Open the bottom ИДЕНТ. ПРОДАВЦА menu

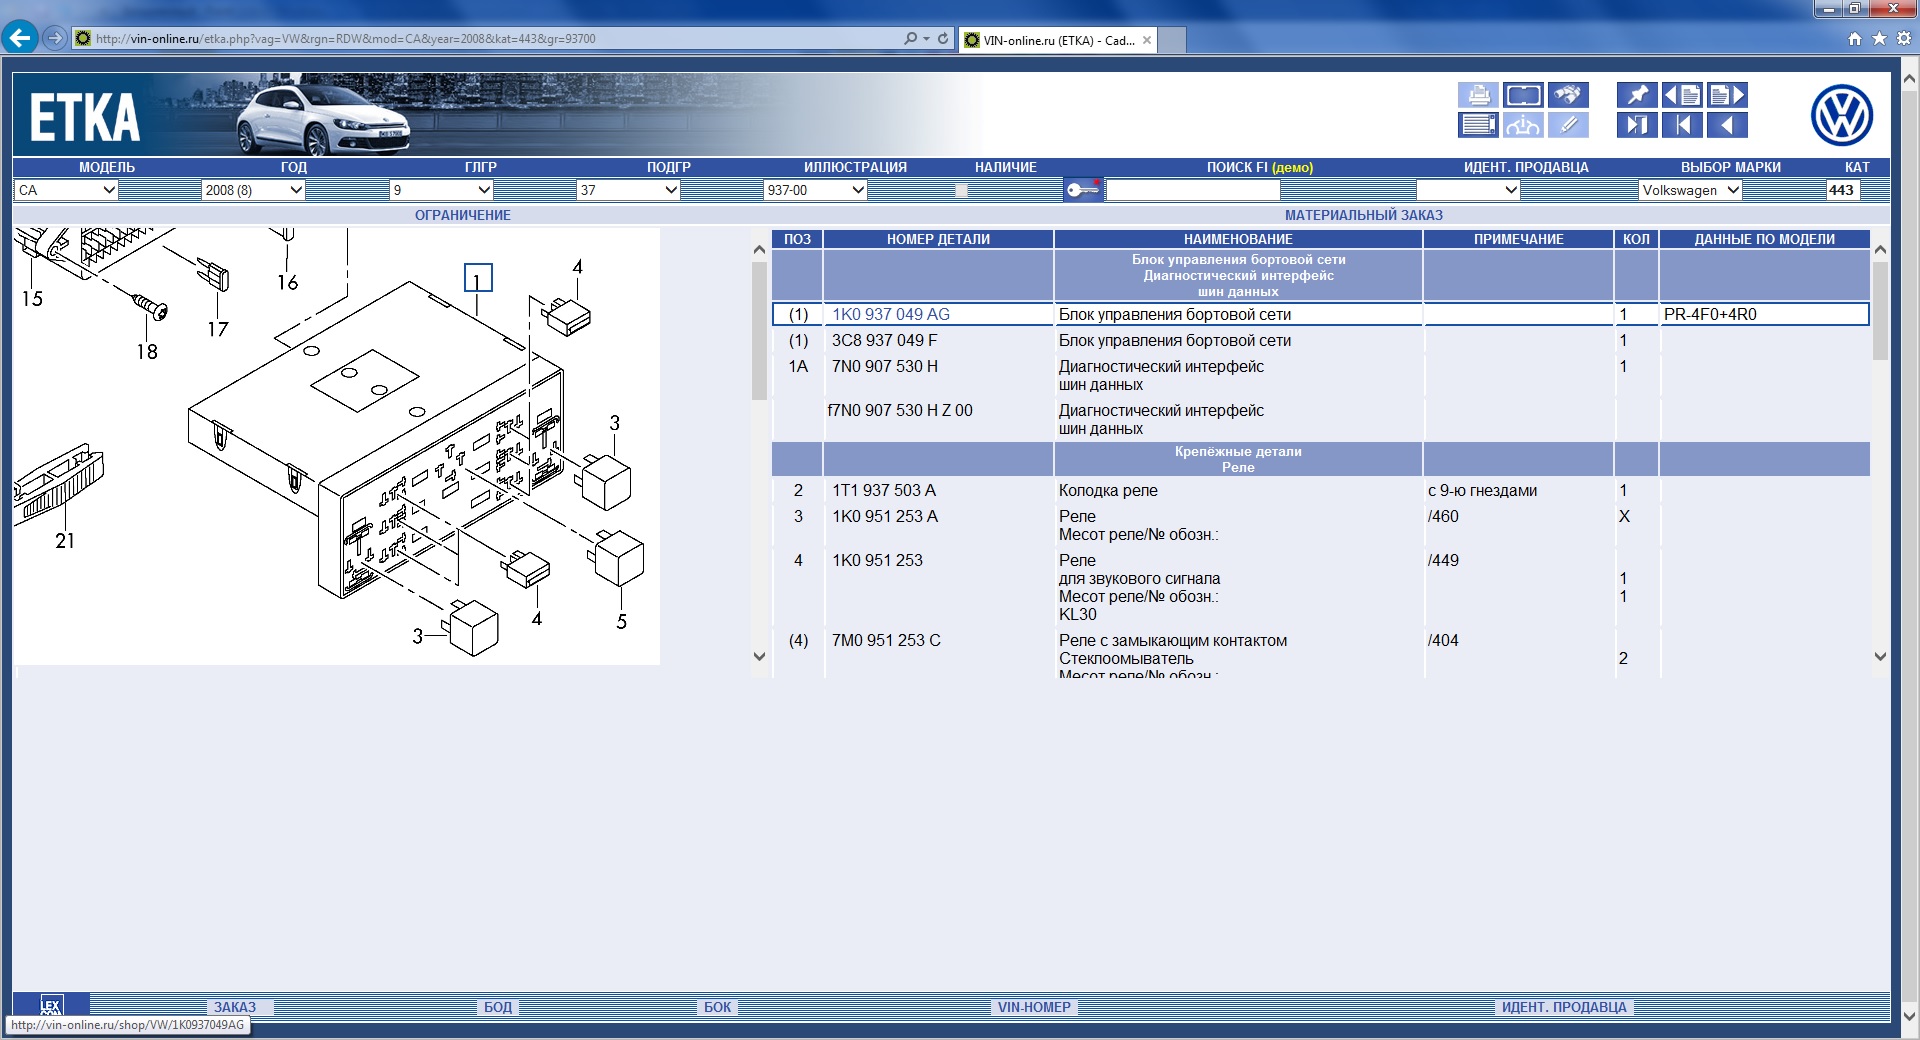tap(1564, 1007)
